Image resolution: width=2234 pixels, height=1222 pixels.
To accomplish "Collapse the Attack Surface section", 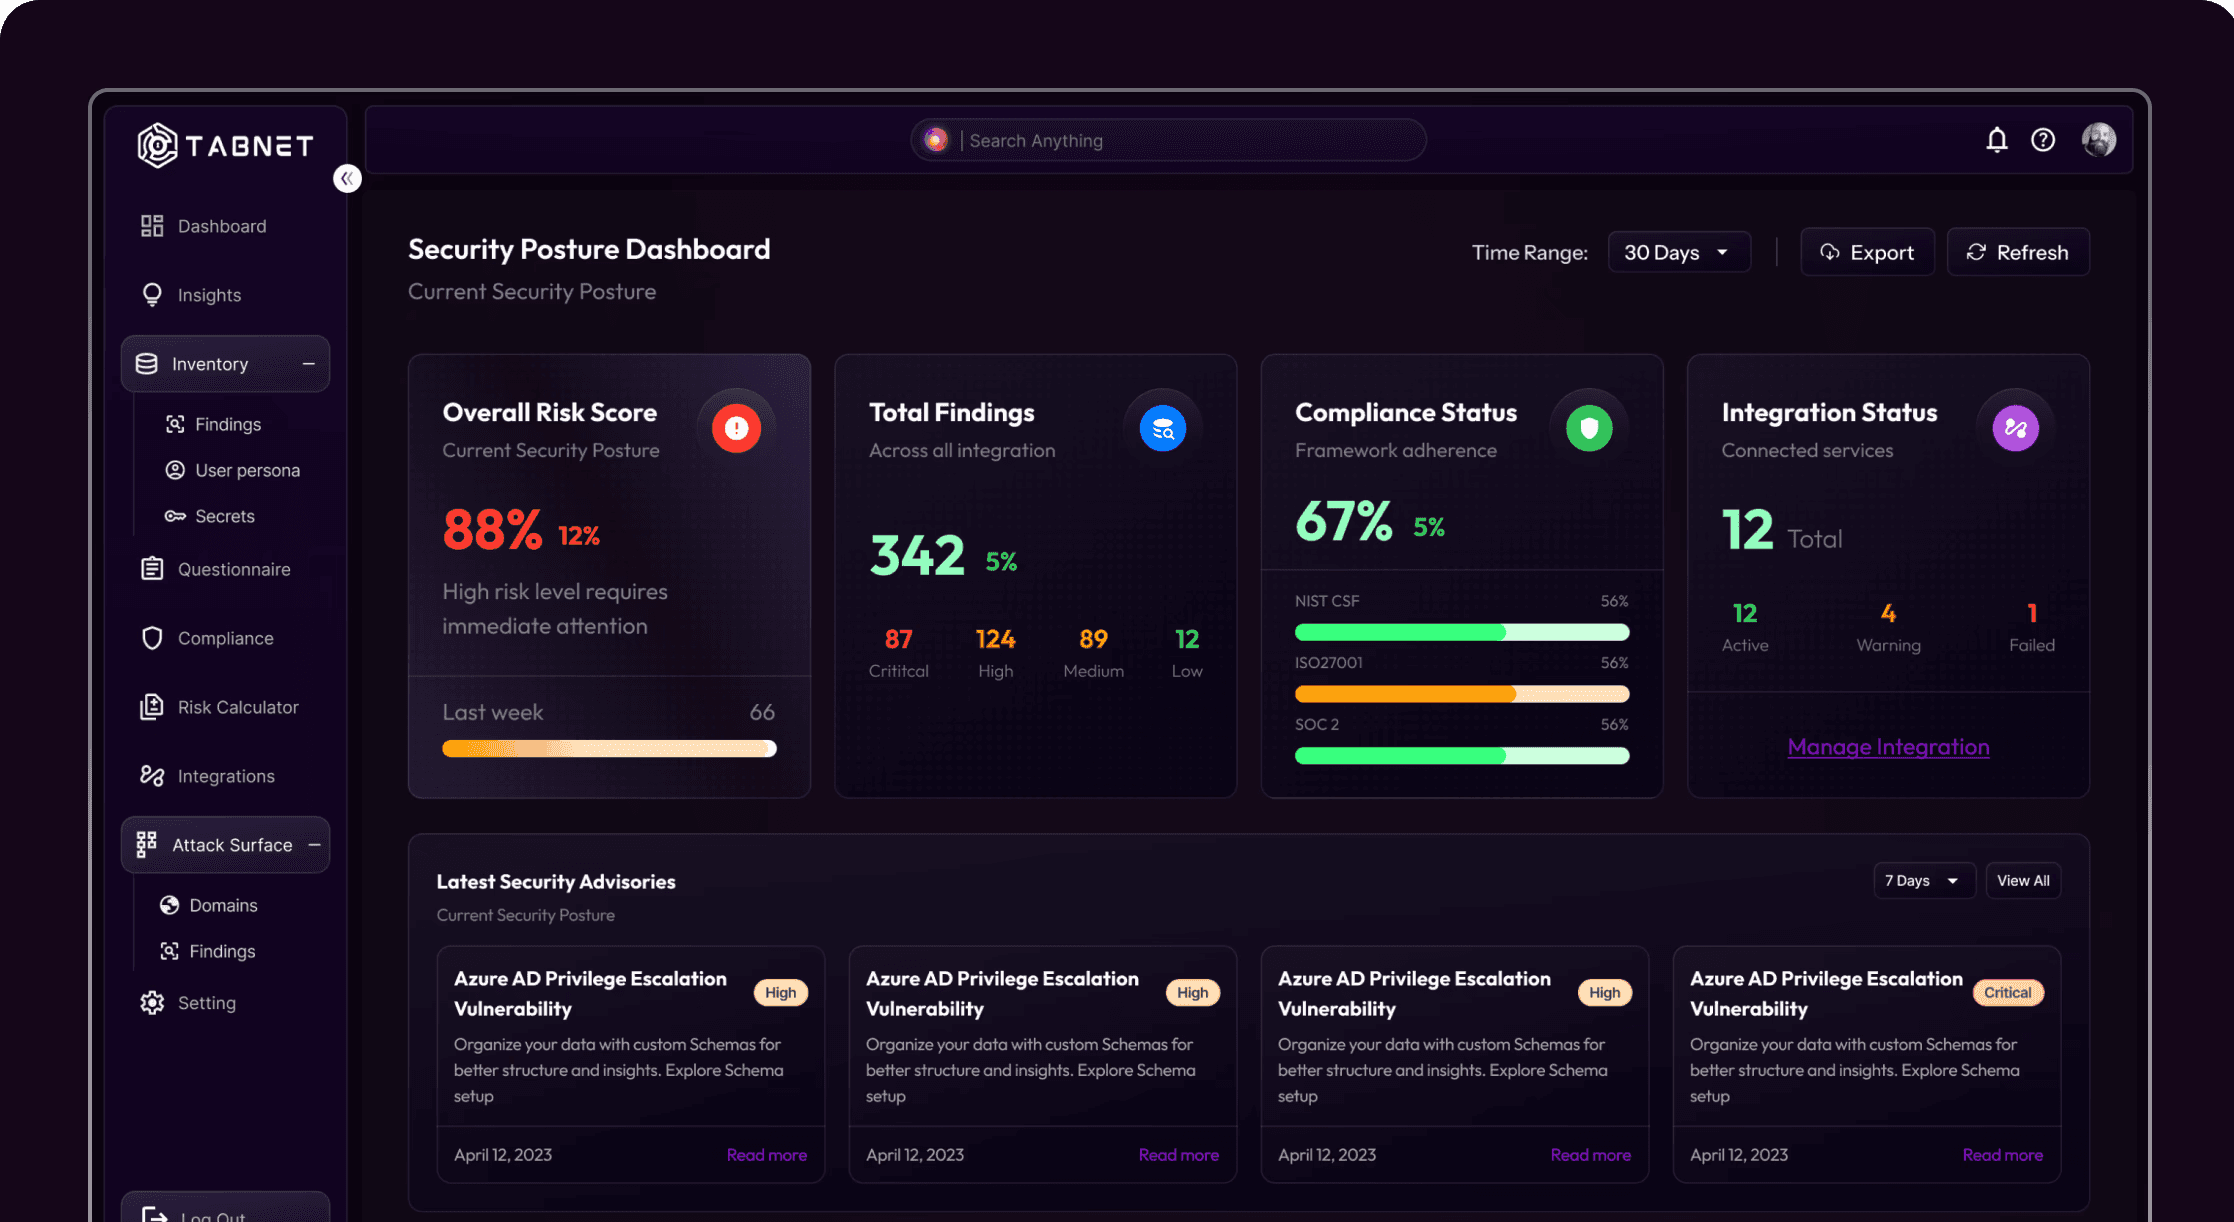I will point(314,845).
